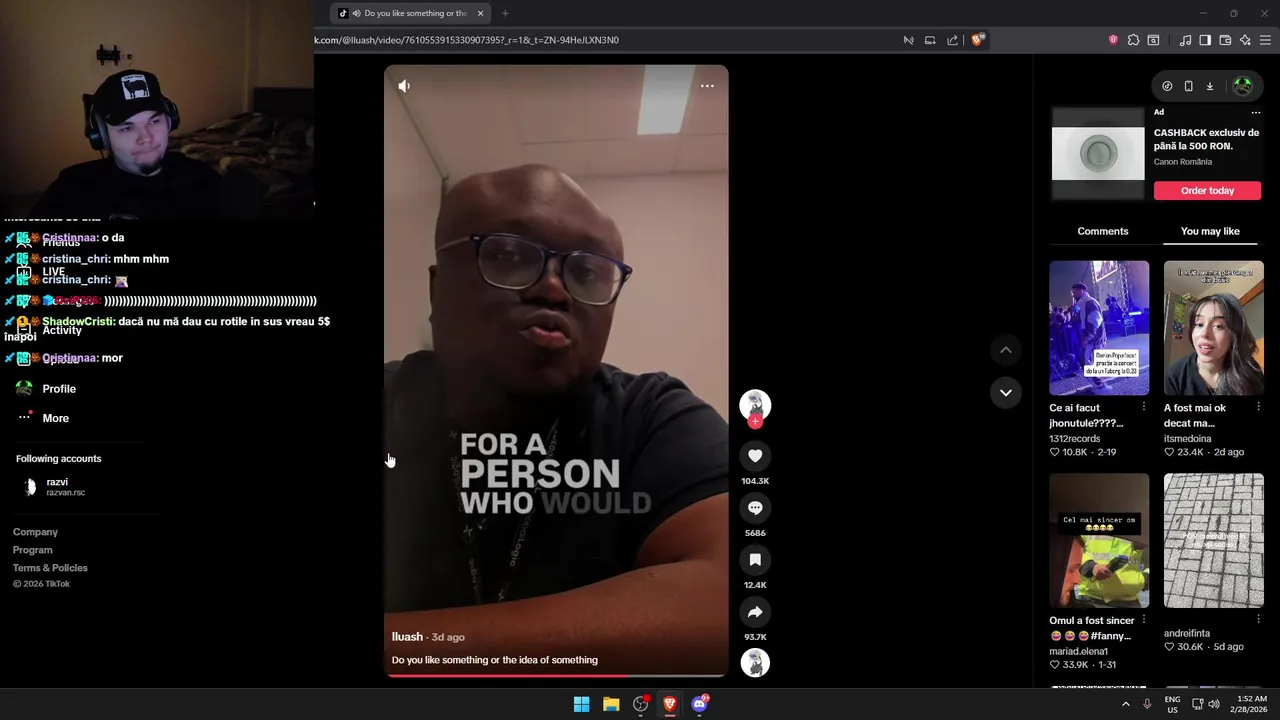This screenshot has width=1280, height=720.
Task: Switch to the You may like tab
Action: 1210,231
